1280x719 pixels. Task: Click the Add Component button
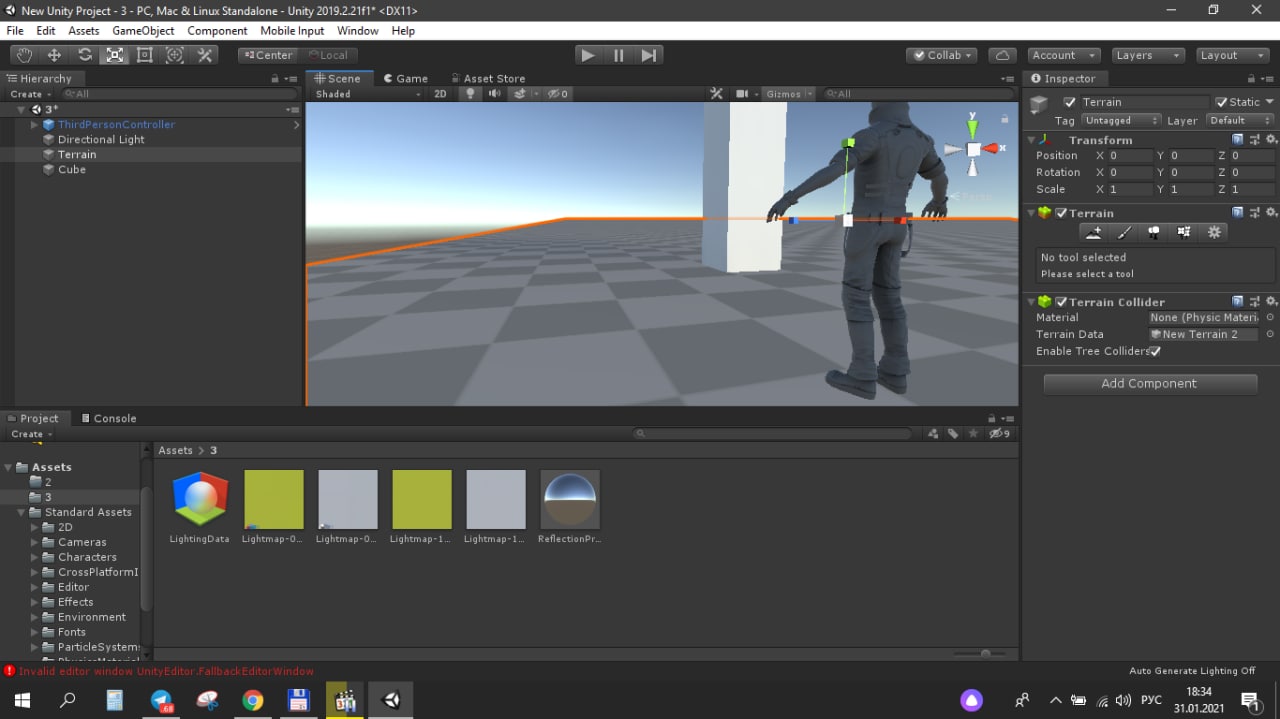[1149, 384]
